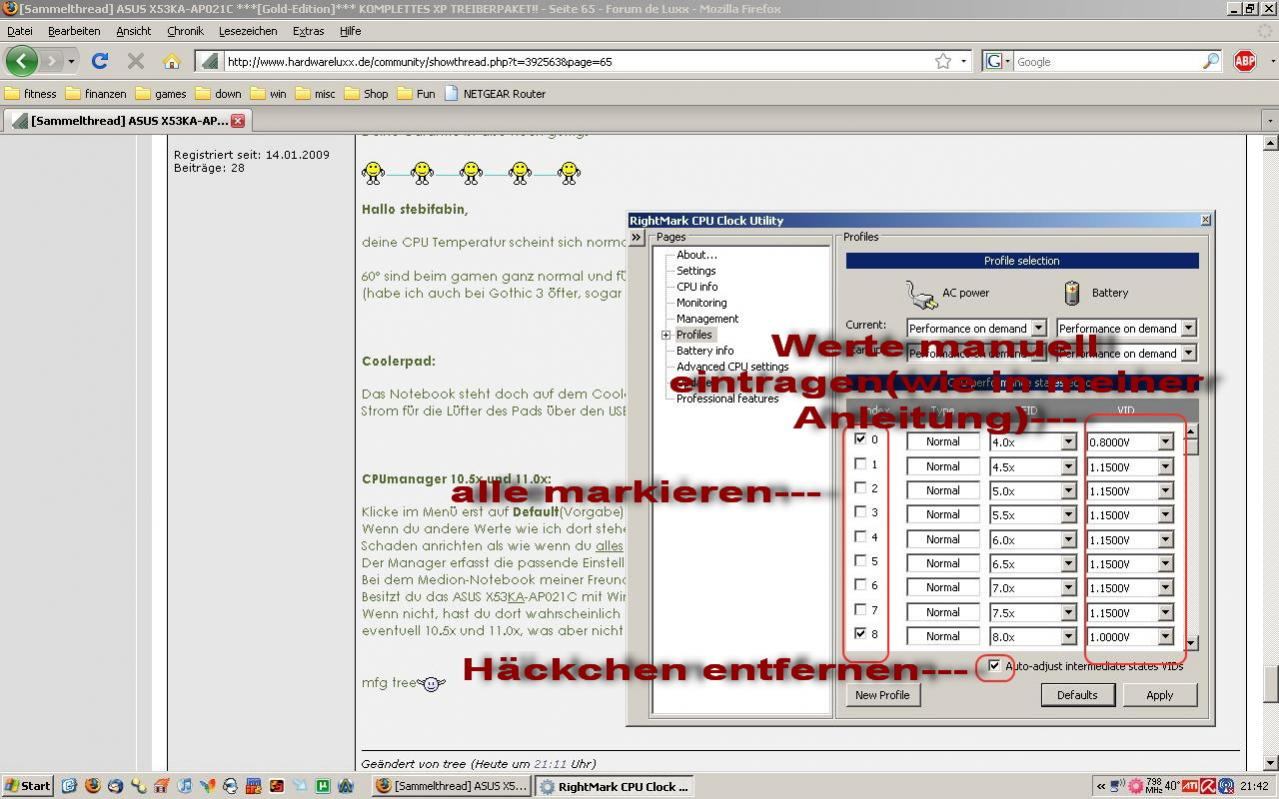
Task: Open VID dropdown showing 0.8000V
Action: [x=1165, y=442]
